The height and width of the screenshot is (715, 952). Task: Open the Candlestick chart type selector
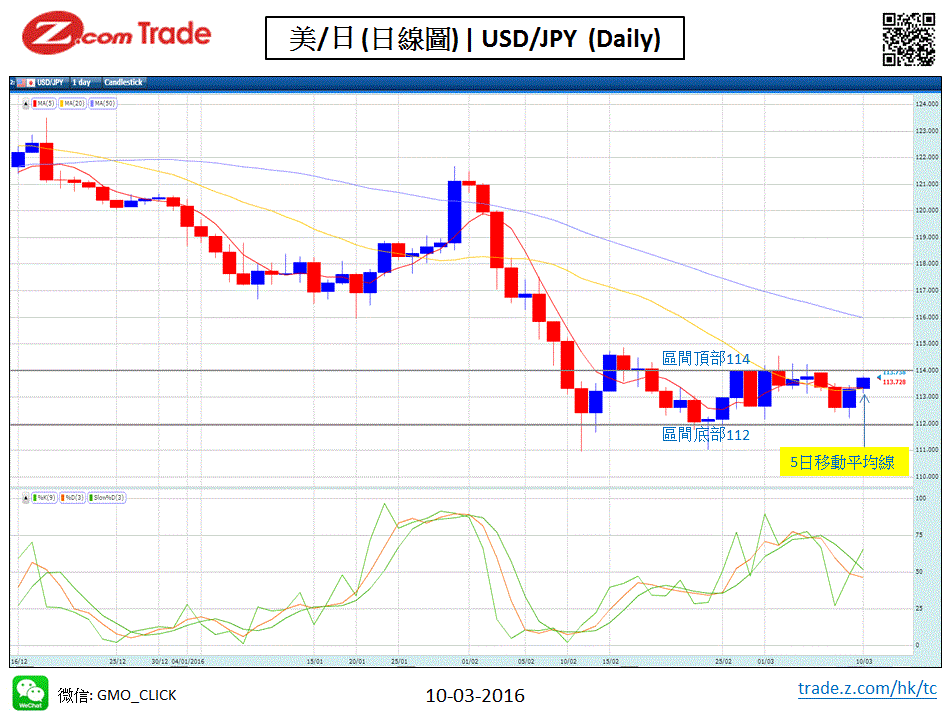pyautogui.click(x=123, y=82)
